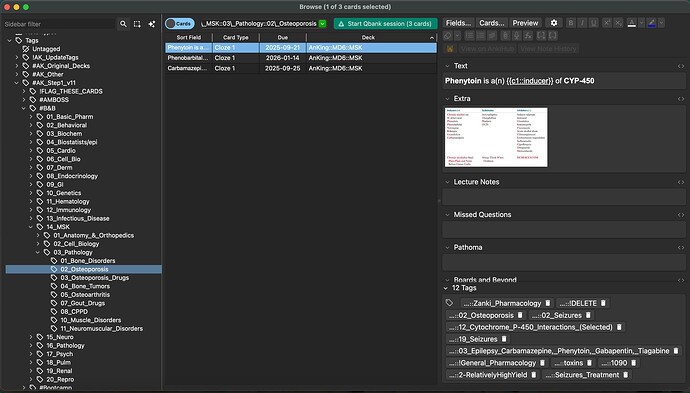Open the text color dropdown arrow
The width and height of the screenshot is (690, 393).
tap(641, 23)
